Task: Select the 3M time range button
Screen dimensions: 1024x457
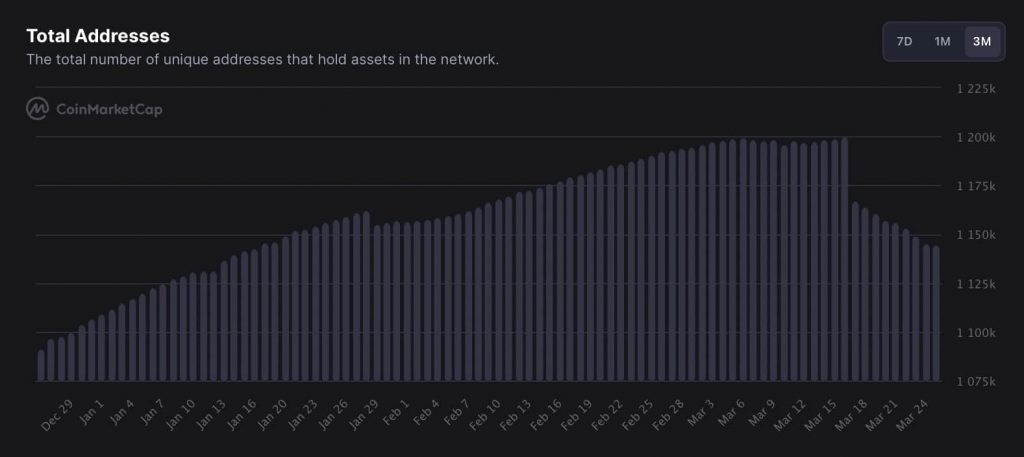Action: click(x=982, y=42)
